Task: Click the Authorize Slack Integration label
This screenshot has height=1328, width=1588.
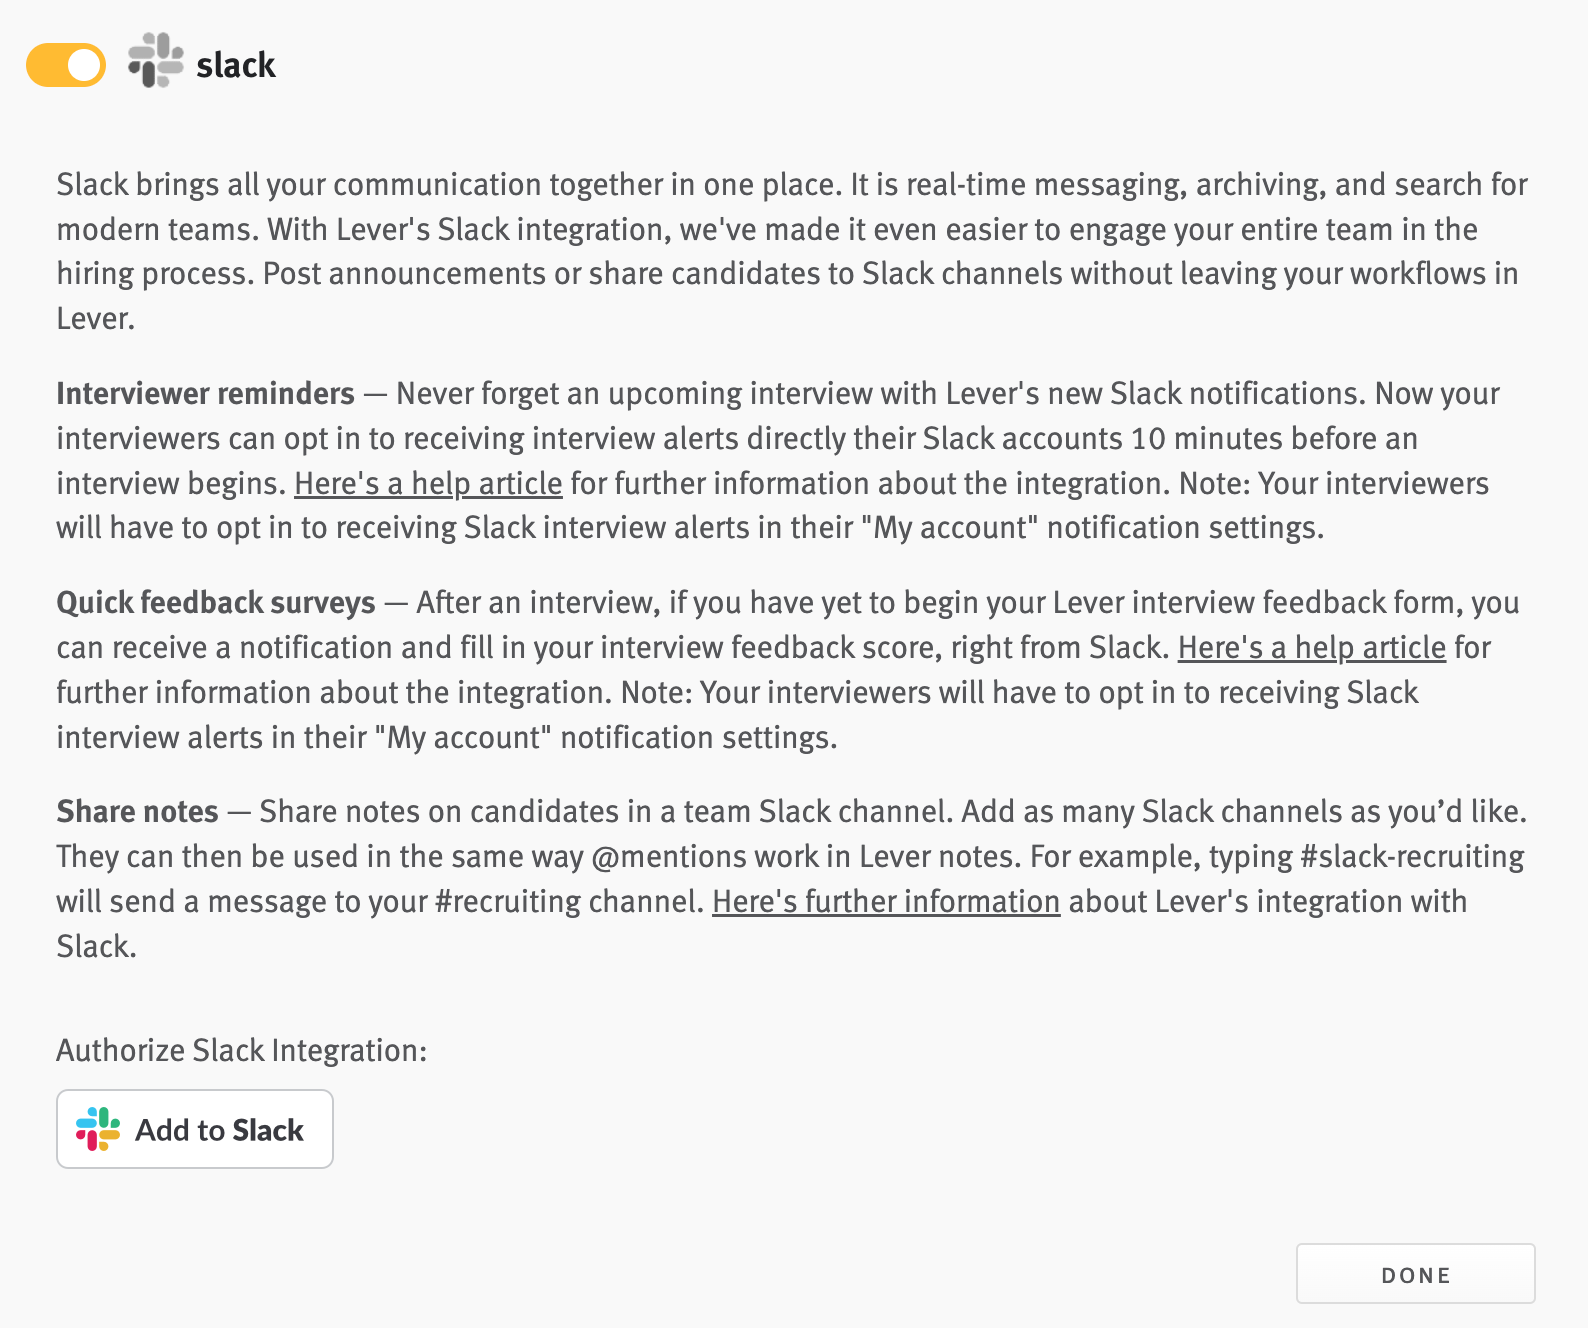Action: (x=241, y=1050)
